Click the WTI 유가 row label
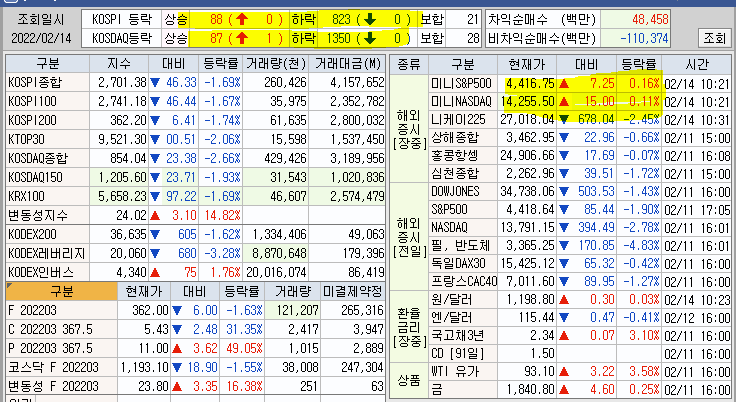 coord(455,372)
